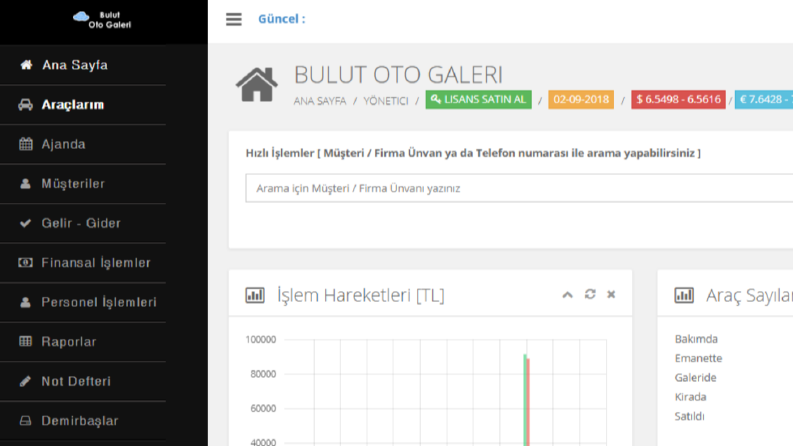Click the Bulut Oto Galeri cloud logo
The width and height of the screenshot is (793, 446).
click(102, 20)
